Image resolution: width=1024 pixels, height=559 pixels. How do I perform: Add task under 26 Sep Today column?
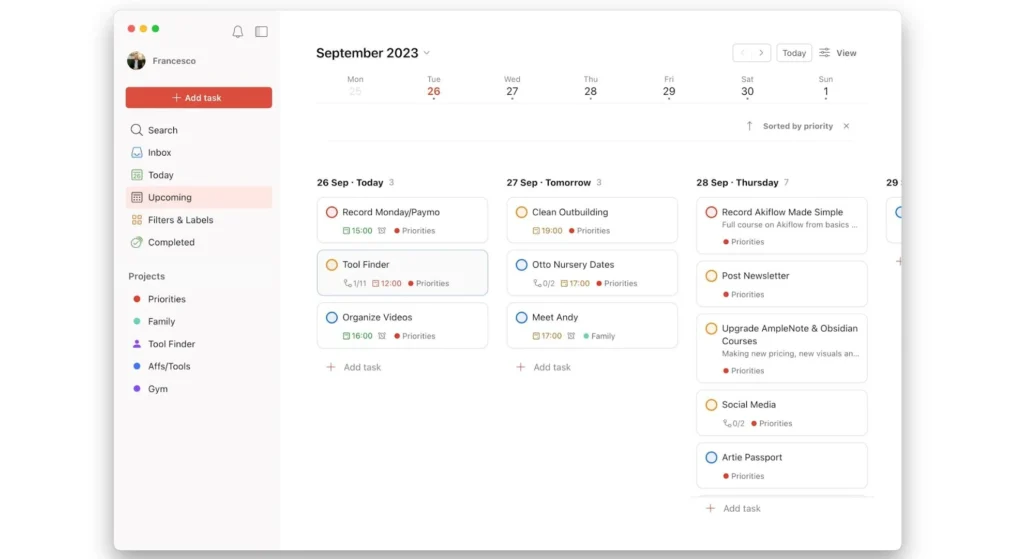click(353, 367)
